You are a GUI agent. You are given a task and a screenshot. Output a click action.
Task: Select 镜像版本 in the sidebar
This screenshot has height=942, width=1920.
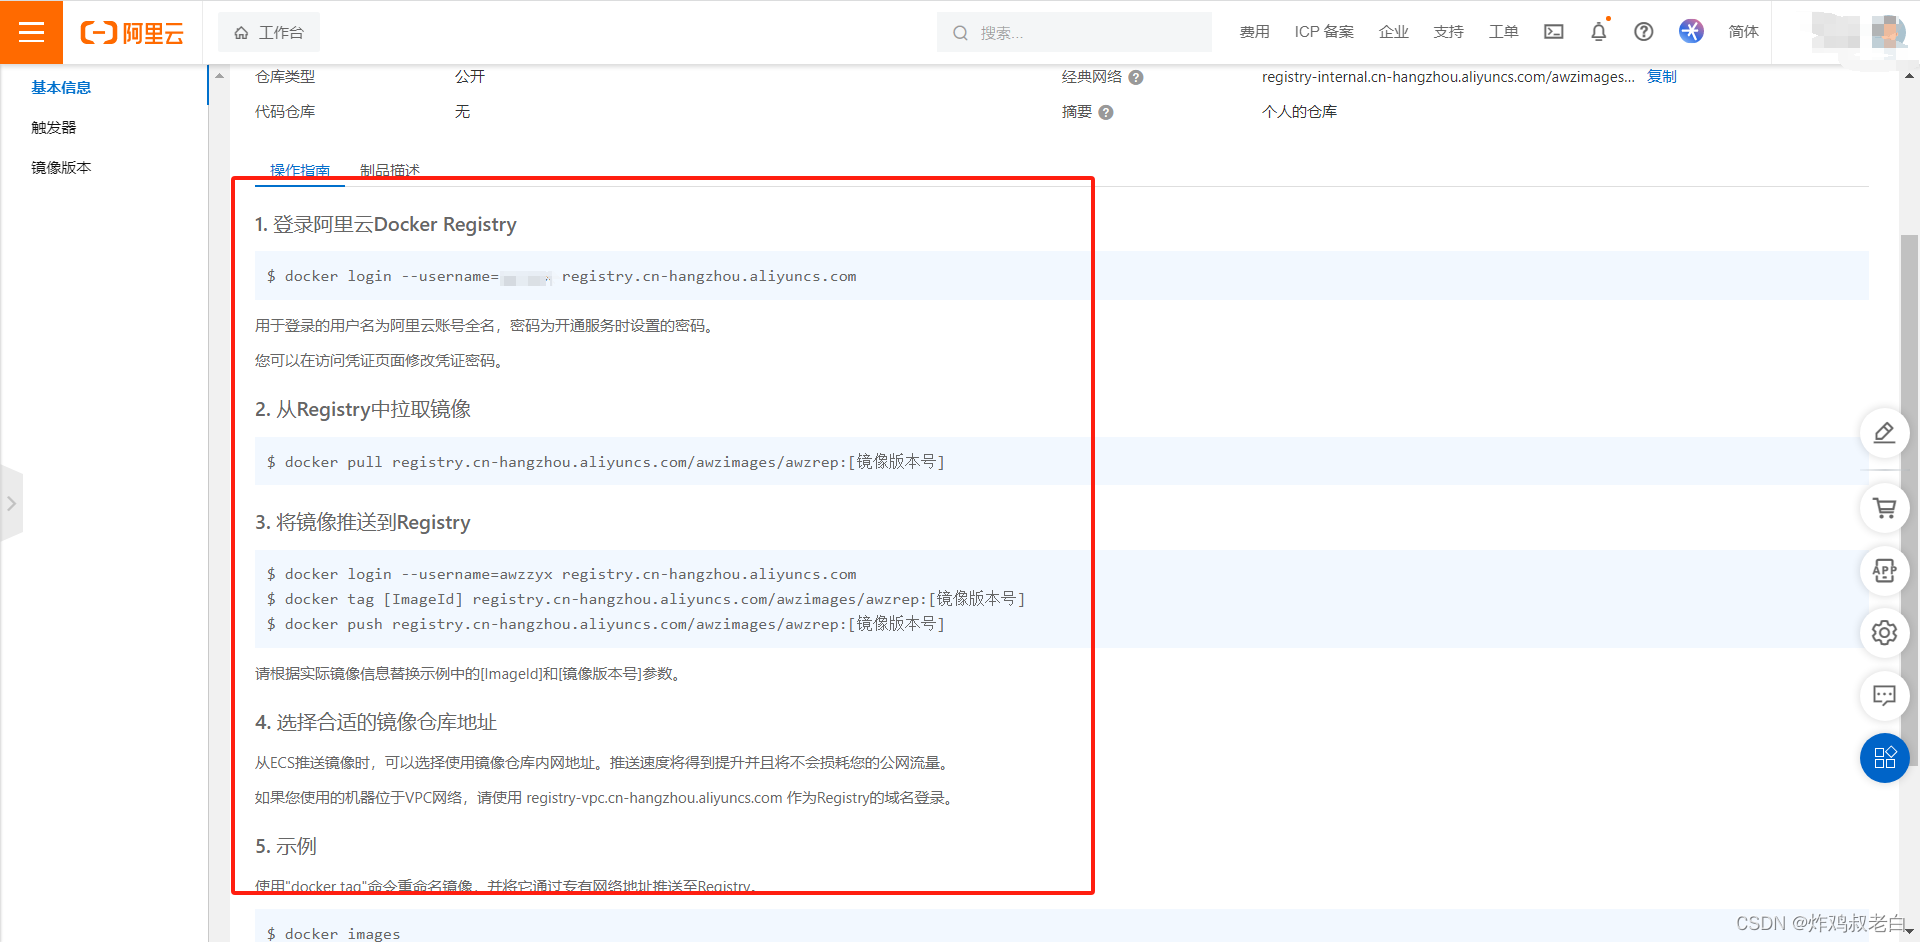click(x=61, y=168)
